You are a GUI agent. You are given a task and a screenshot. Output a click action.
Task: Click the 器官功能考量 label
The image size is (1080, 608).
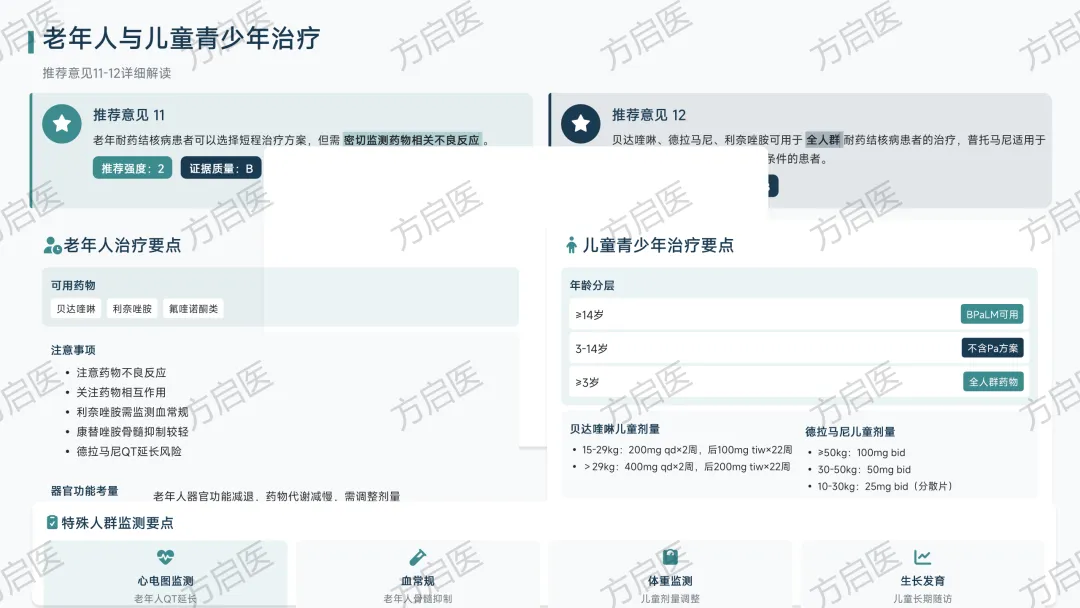[84, 491]
